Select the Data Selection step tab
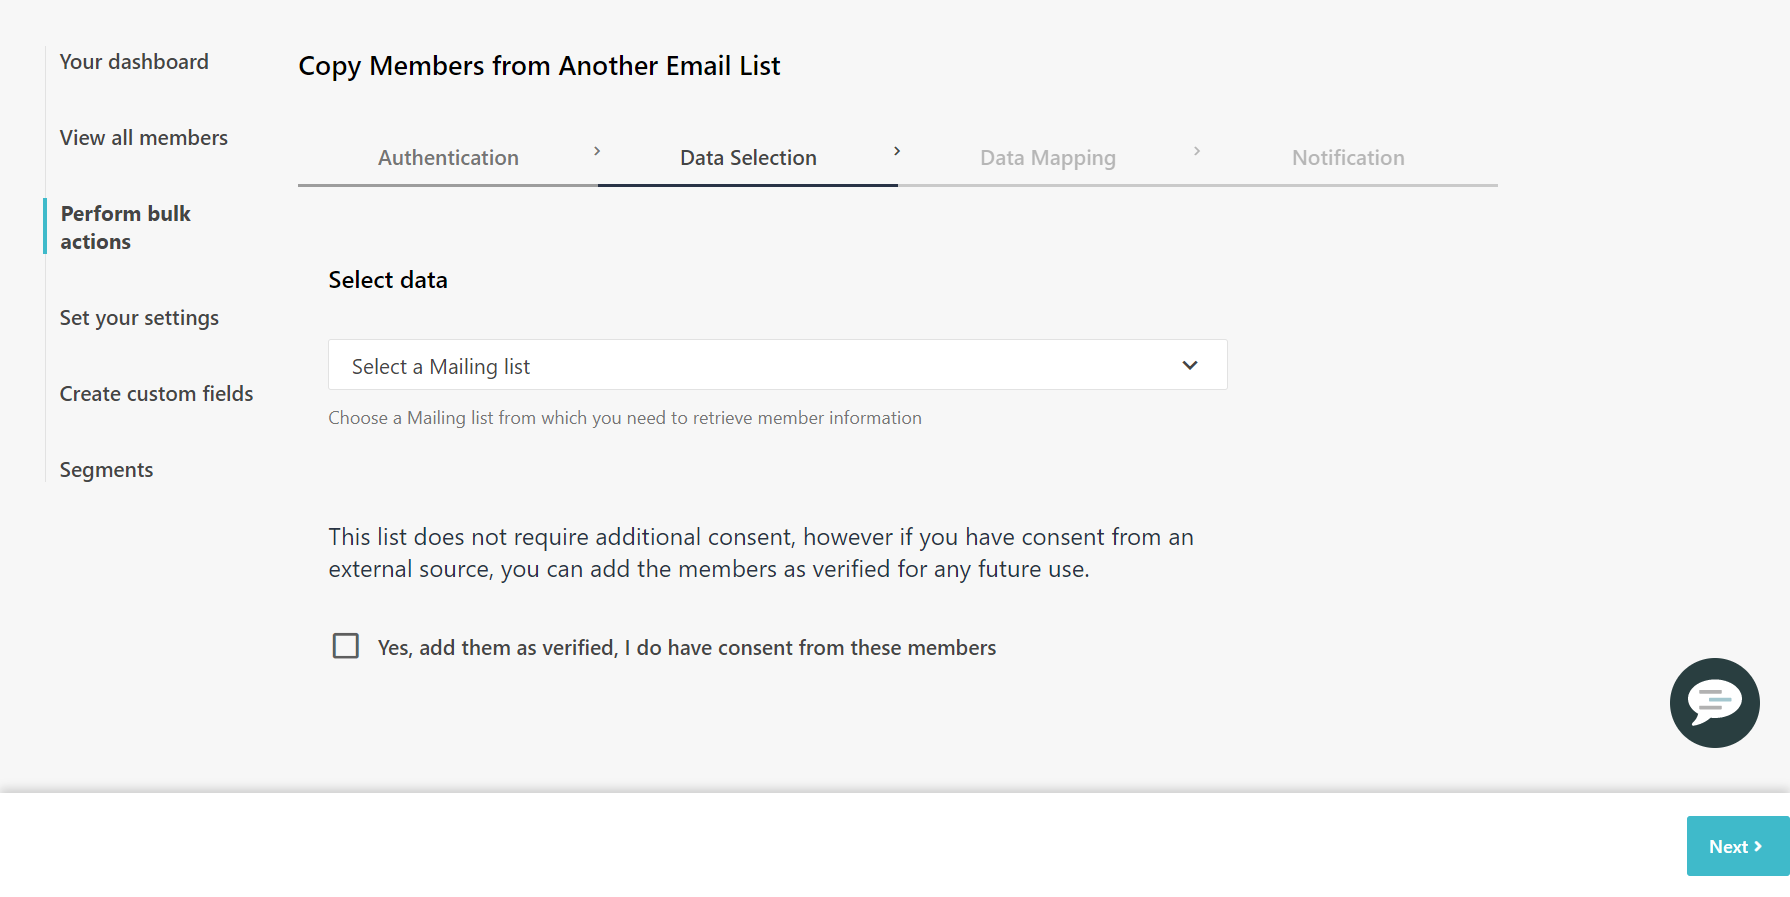 (748, 158)
